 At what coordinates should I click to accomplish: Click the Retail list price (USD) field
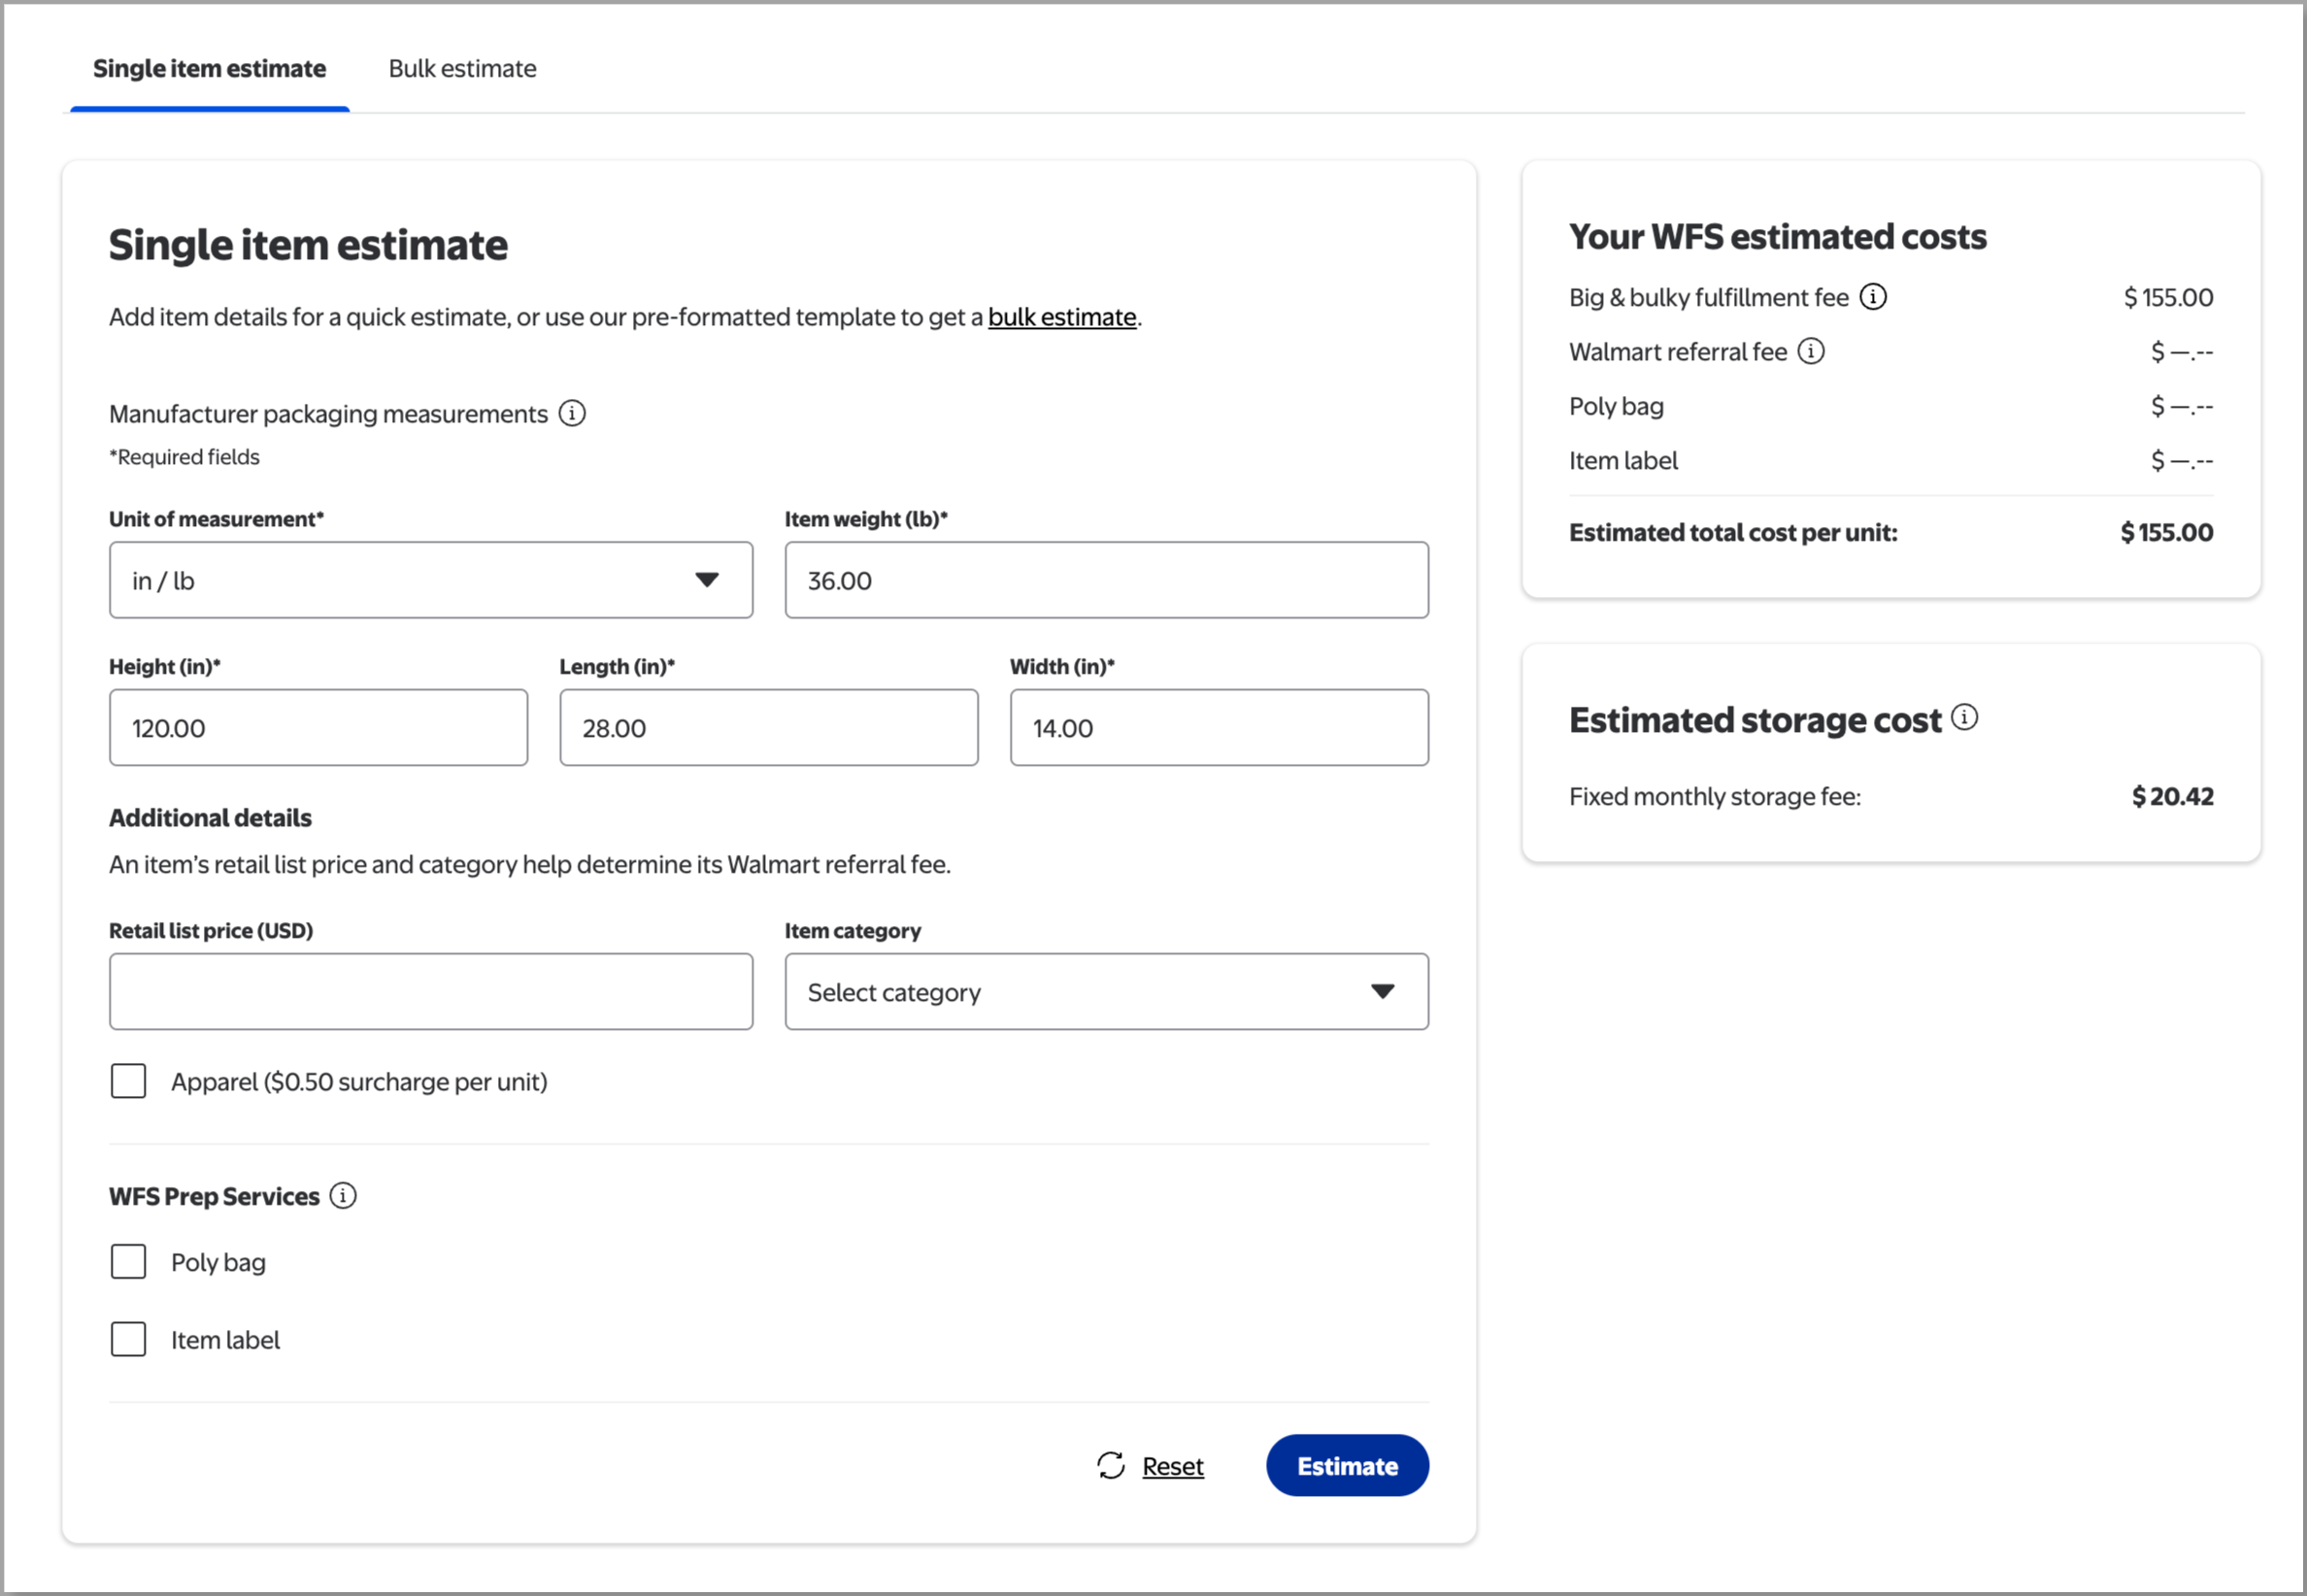[431, 991]
